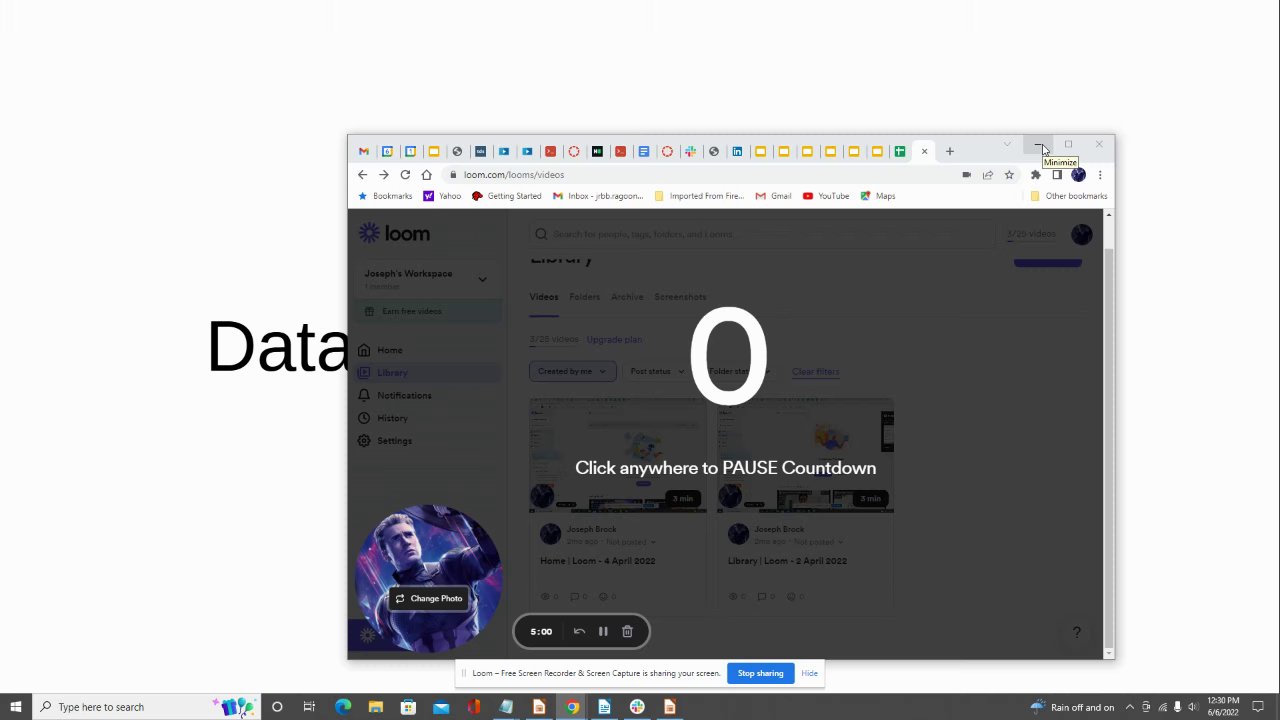Open the Chrome three-dot menu

1100,175
